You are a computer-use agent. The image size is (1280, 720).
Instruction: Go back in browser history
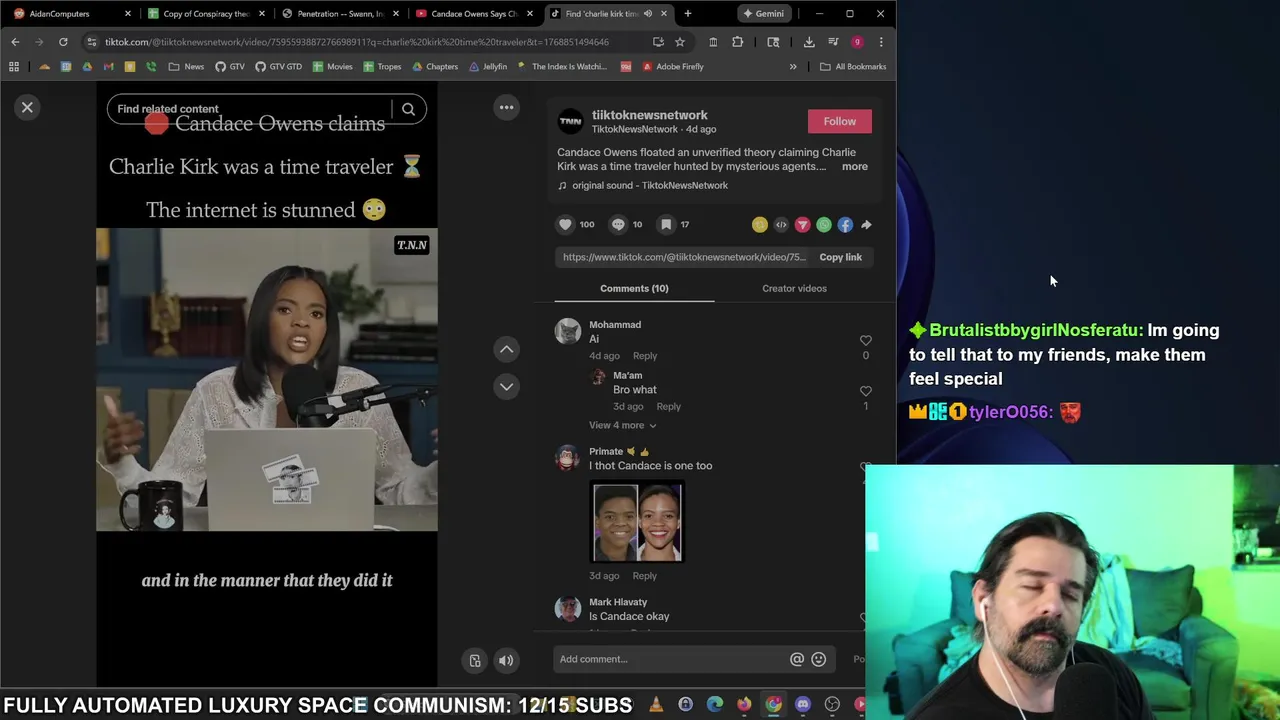click(x=15, y=42)
